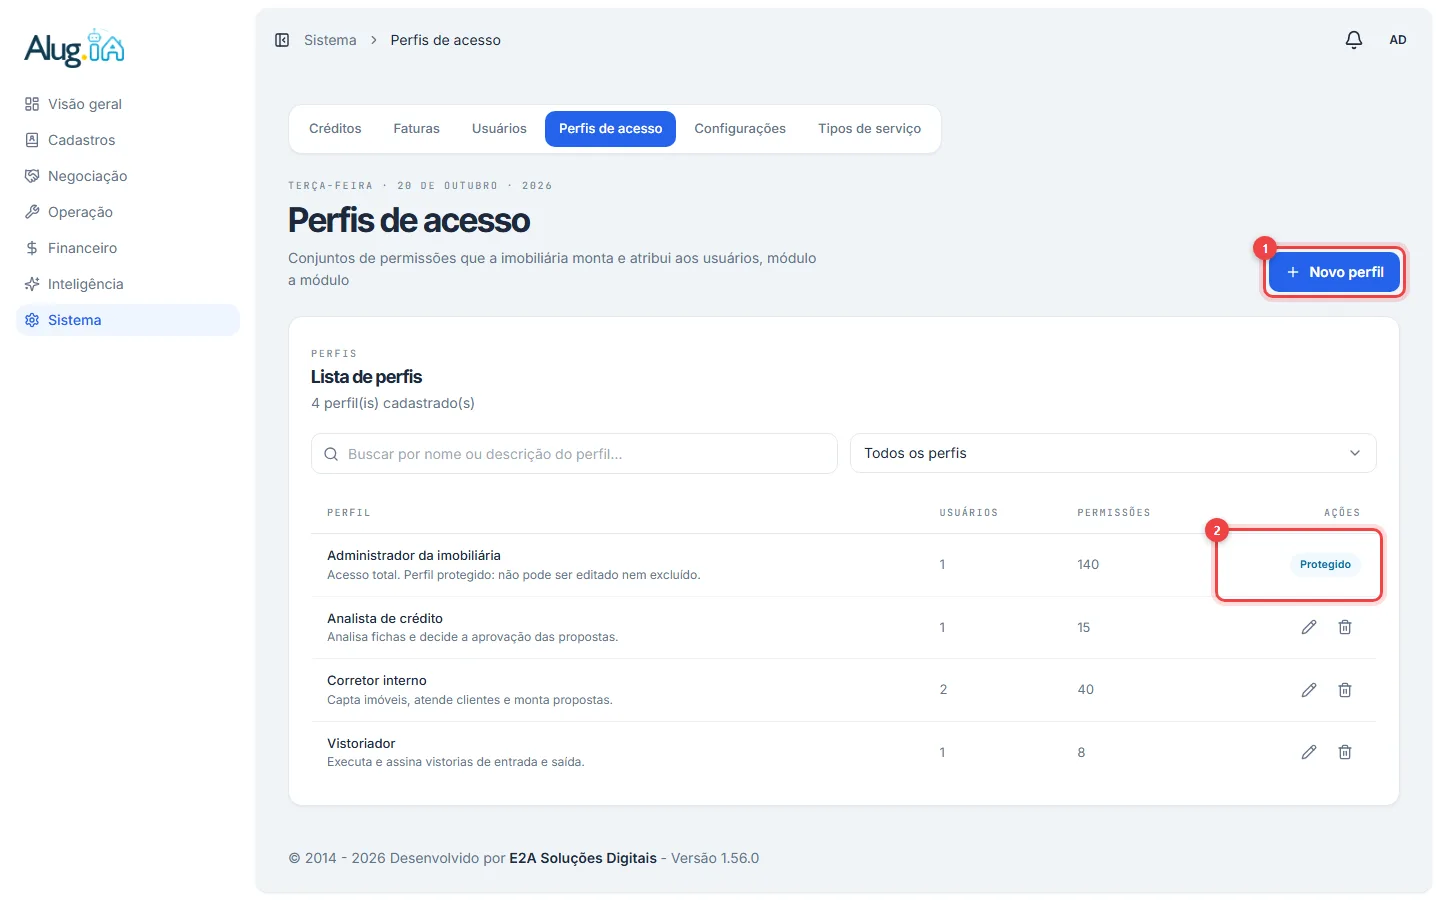Click the Usuários column header
The image size is (1440, 900).
(968, 513)
